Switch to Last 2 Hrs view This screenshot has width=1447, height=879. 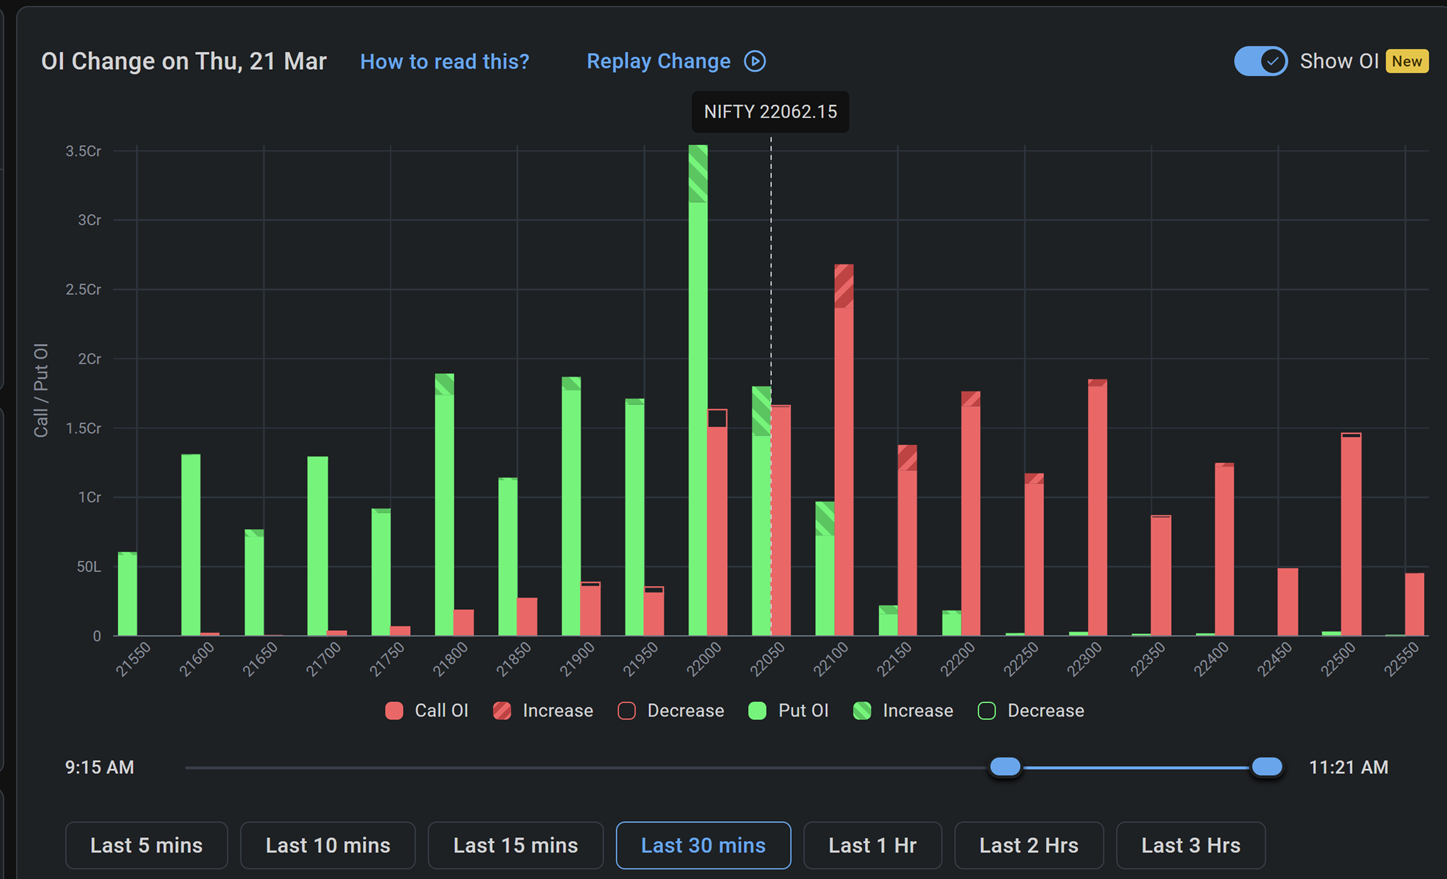(x=1028, y=845)
